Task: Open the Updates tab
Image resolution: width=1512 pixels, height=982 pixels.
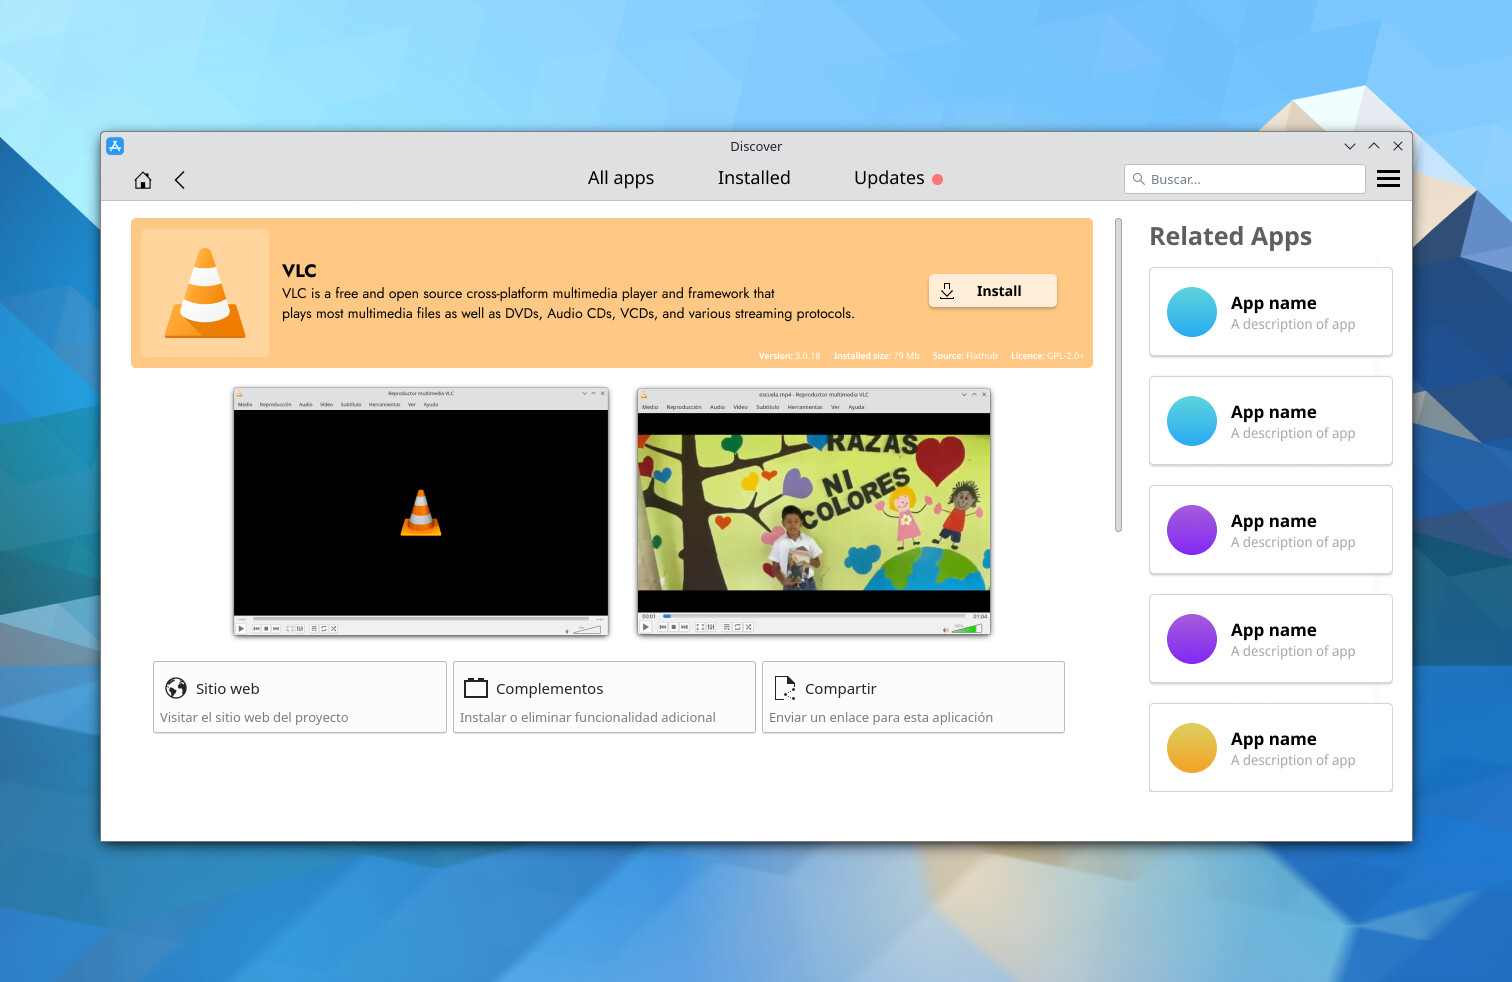Action: [889, 178]
